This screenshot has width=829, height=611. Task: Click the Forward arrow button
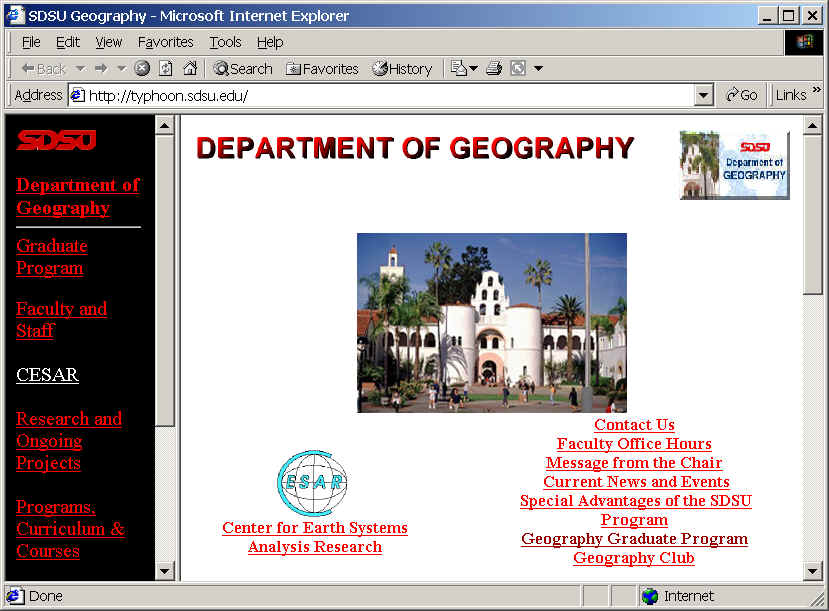point(101,69)
